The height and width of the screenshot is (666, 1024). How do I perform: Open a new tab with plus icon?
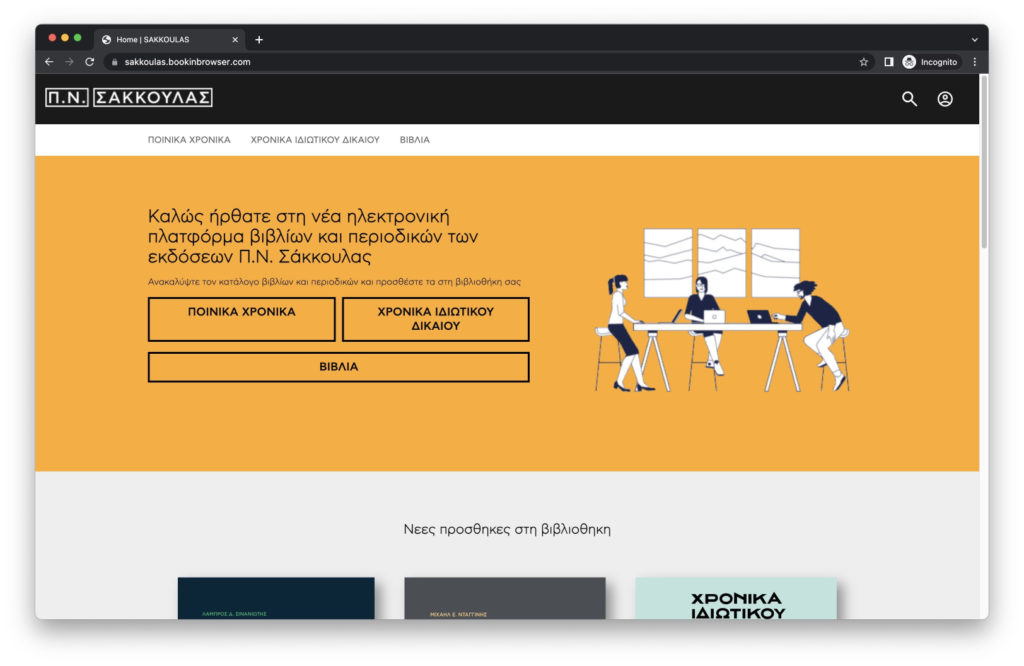pos(259,40)
